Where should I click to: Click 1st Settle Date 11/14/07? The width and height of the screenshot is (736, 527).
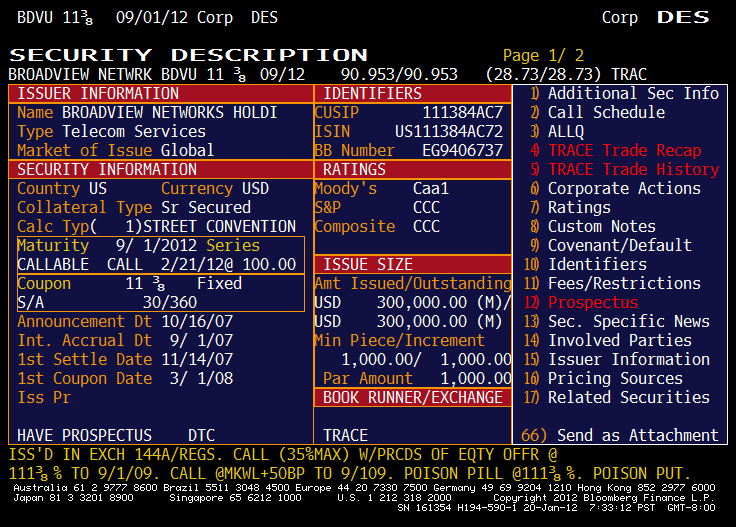197,359
